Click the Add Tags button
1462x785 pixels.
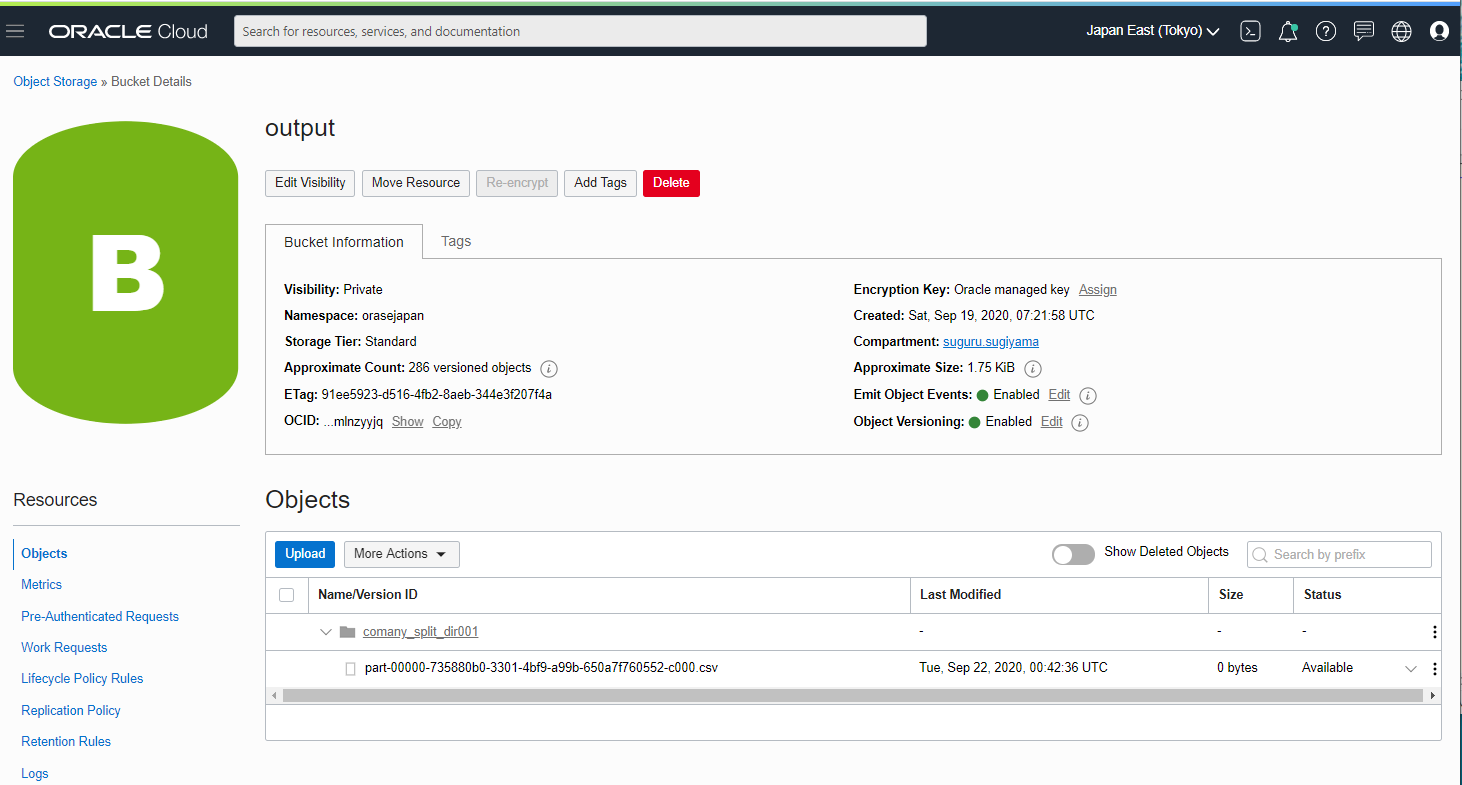click(x=600, y=183)
